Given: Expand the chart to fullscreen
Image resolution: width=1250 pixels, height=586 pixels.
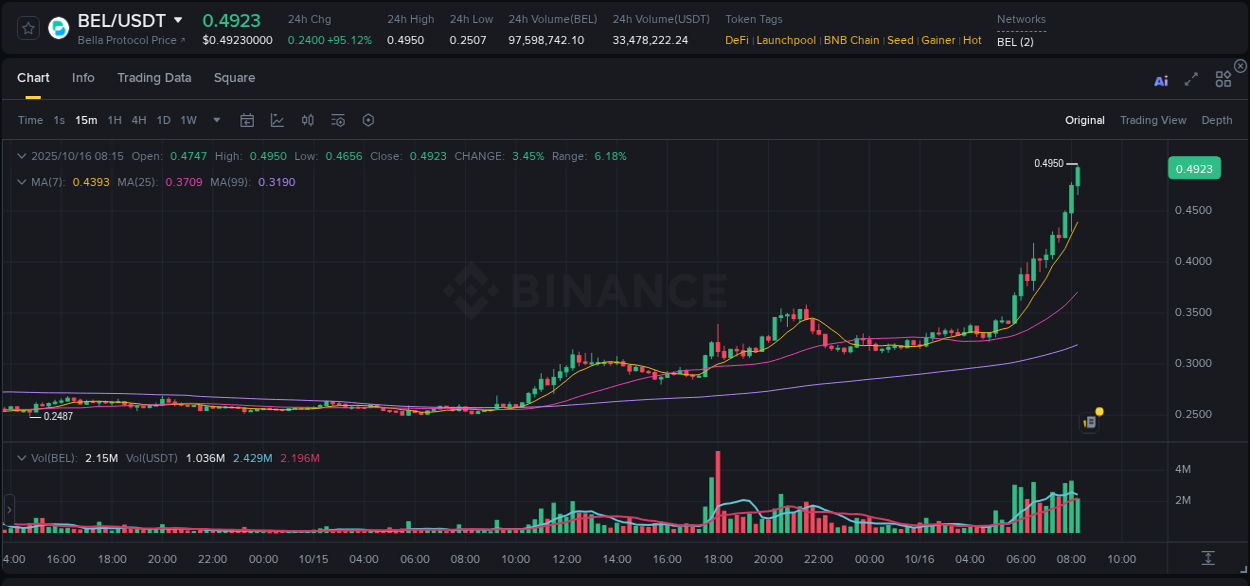Looking at the screenshot, I should 1191,80.
